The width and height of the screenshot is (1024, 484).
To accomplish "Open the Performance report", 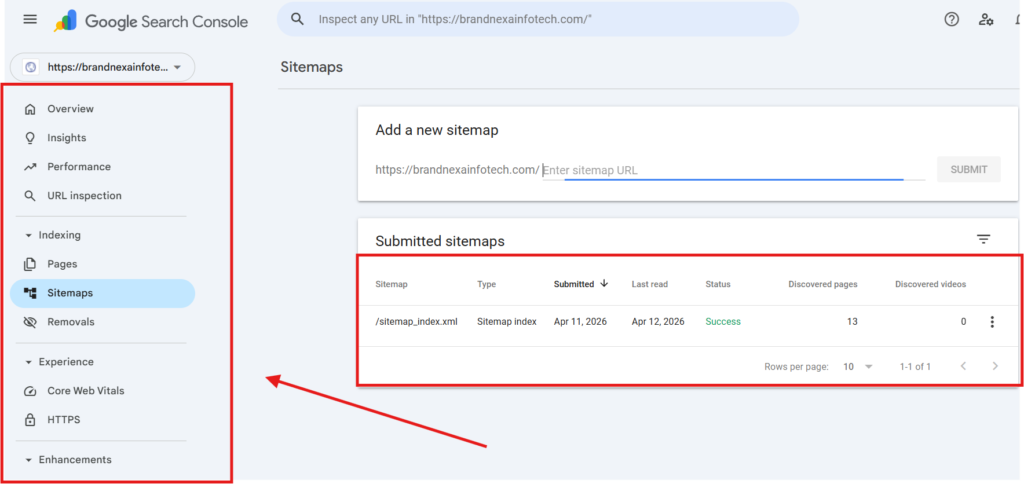I will pos(78,167).
